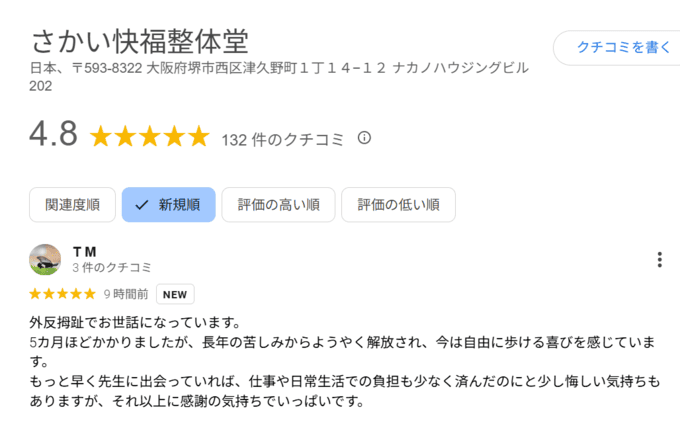Sort reviews by 評価の低い順
Image resolution: width=680 pixels, height=422 pixels.
pos(398,205)
